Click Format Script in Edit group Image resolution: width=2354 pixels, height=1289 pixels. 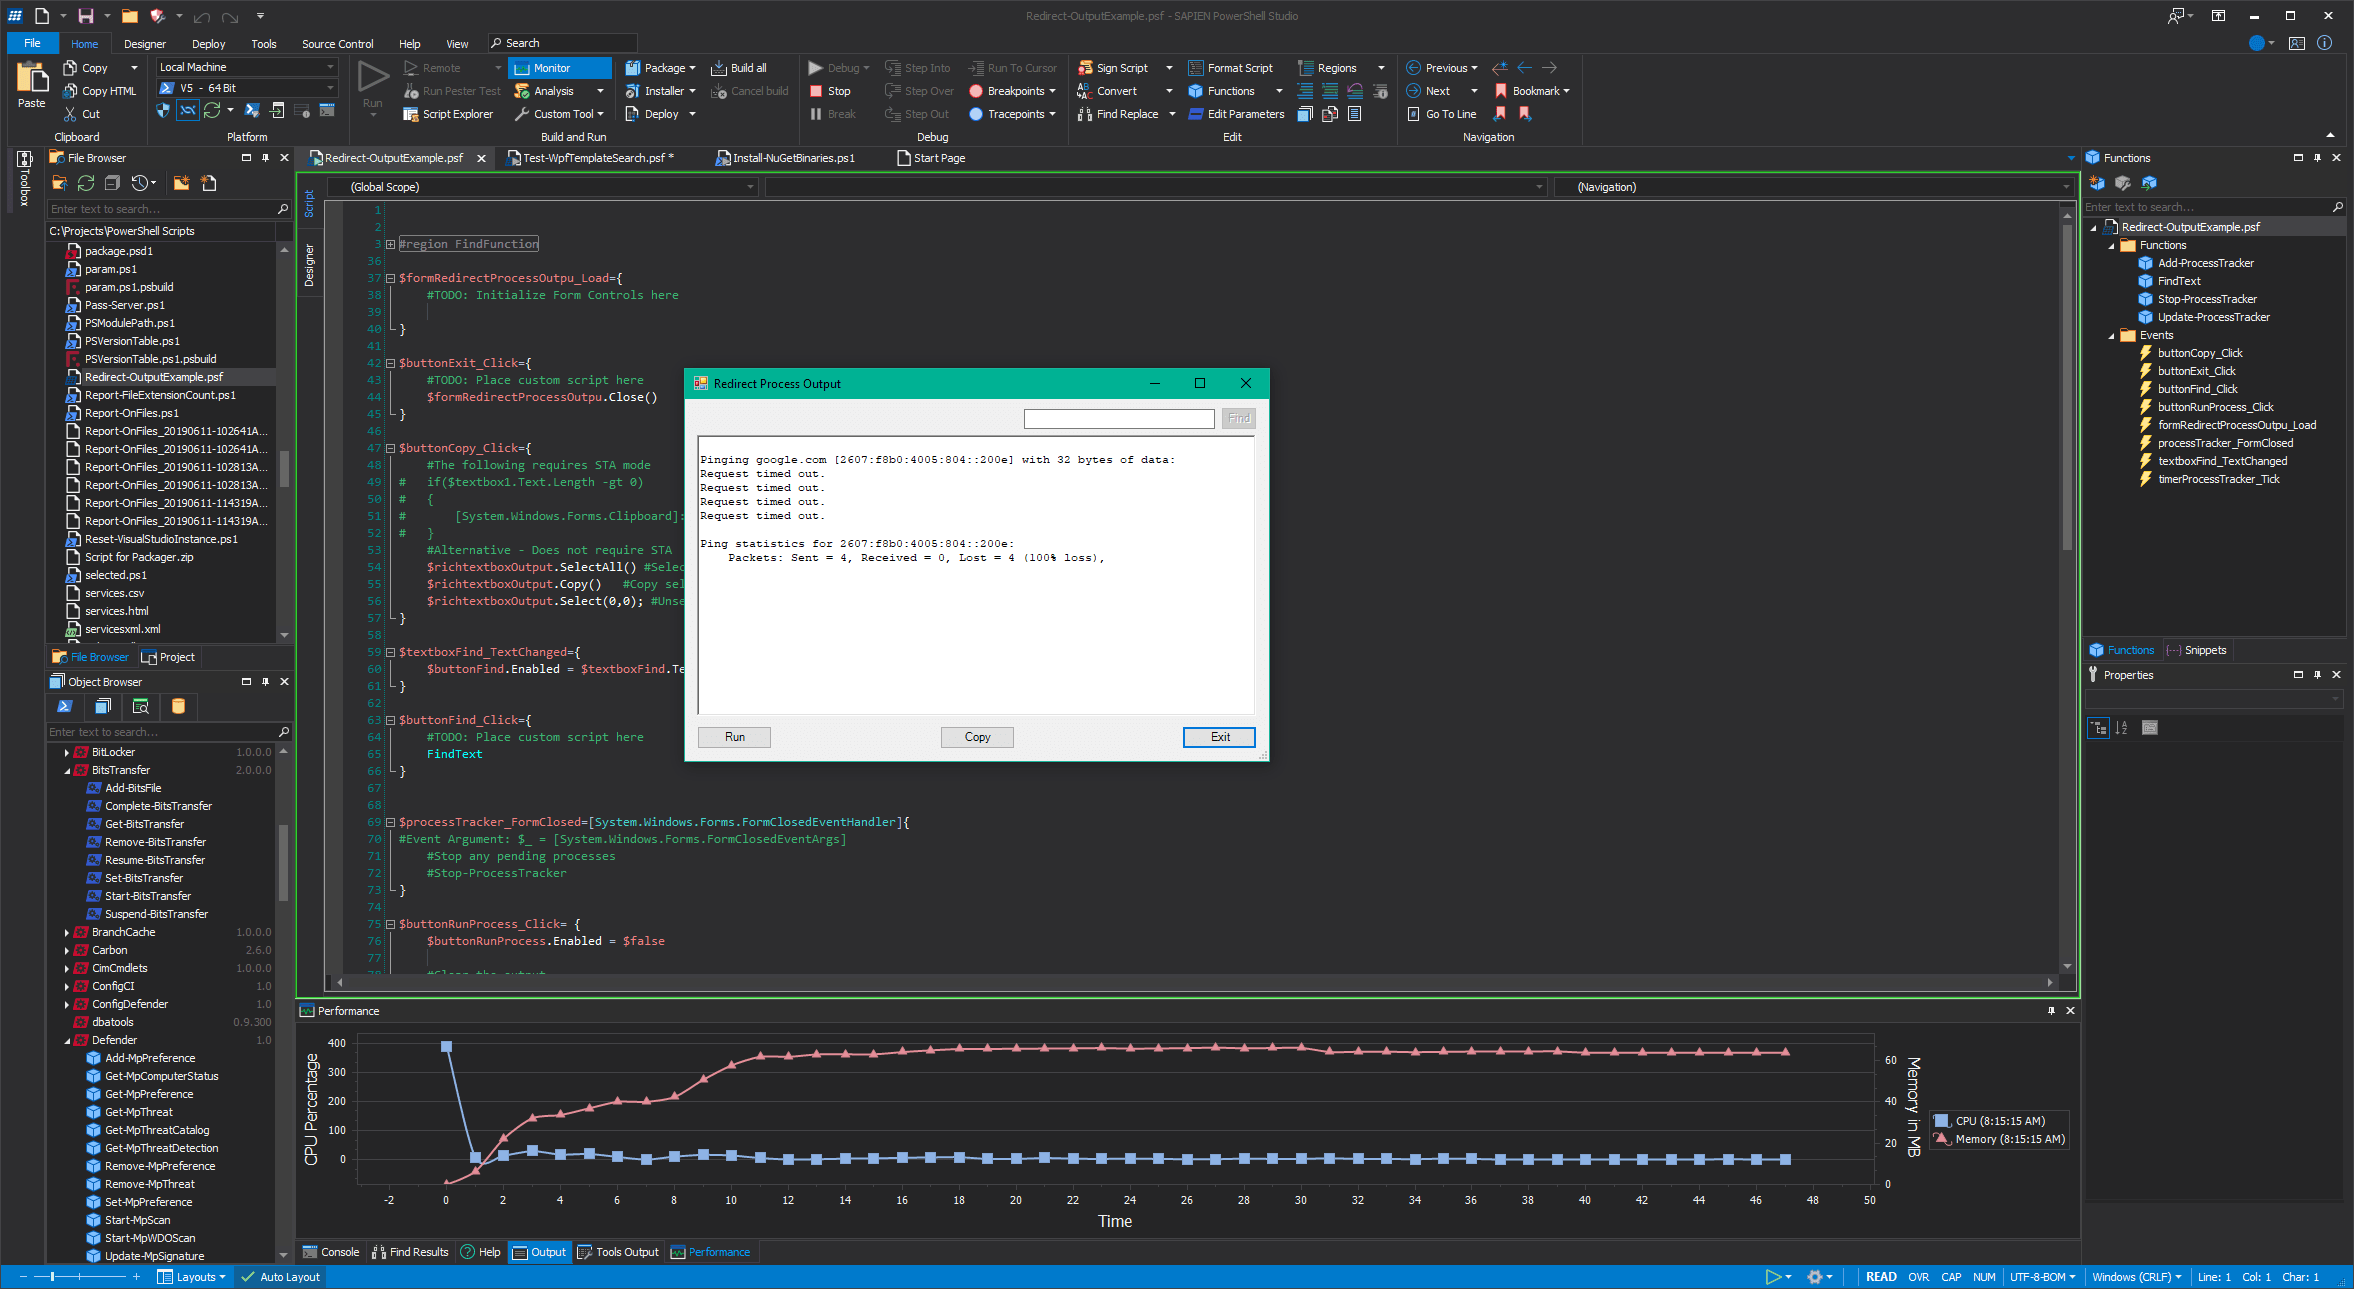pos(1230,68)
